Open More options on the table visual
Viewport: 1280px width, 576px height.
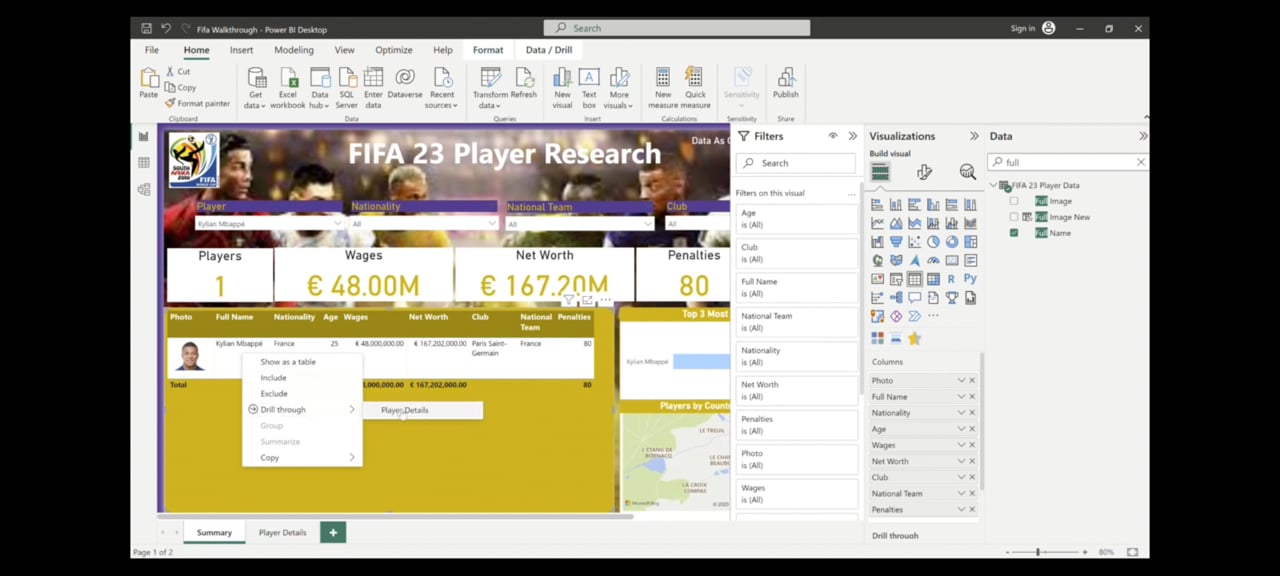coord(605,300)
